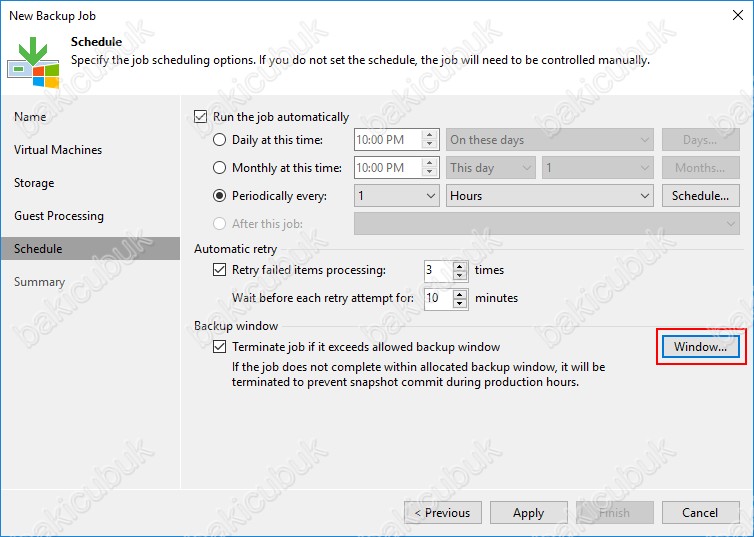Click the Months... button
Image resolution: width=754 pixels, height=537 pixels.
click(701, 168)
